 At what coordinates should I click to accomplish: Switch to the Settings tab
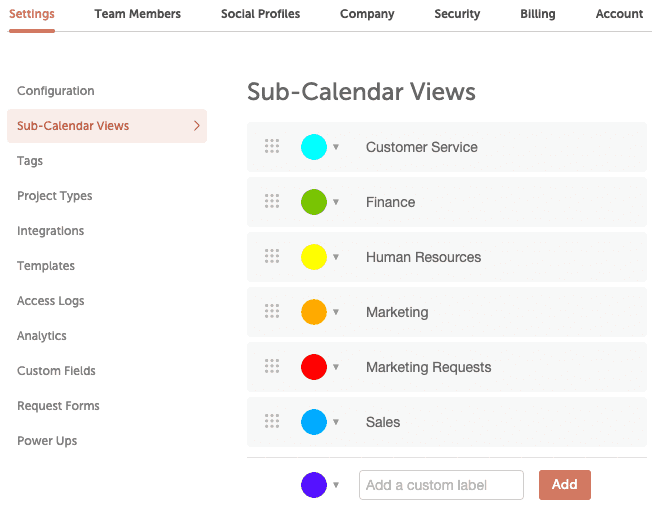pos(32,14)
